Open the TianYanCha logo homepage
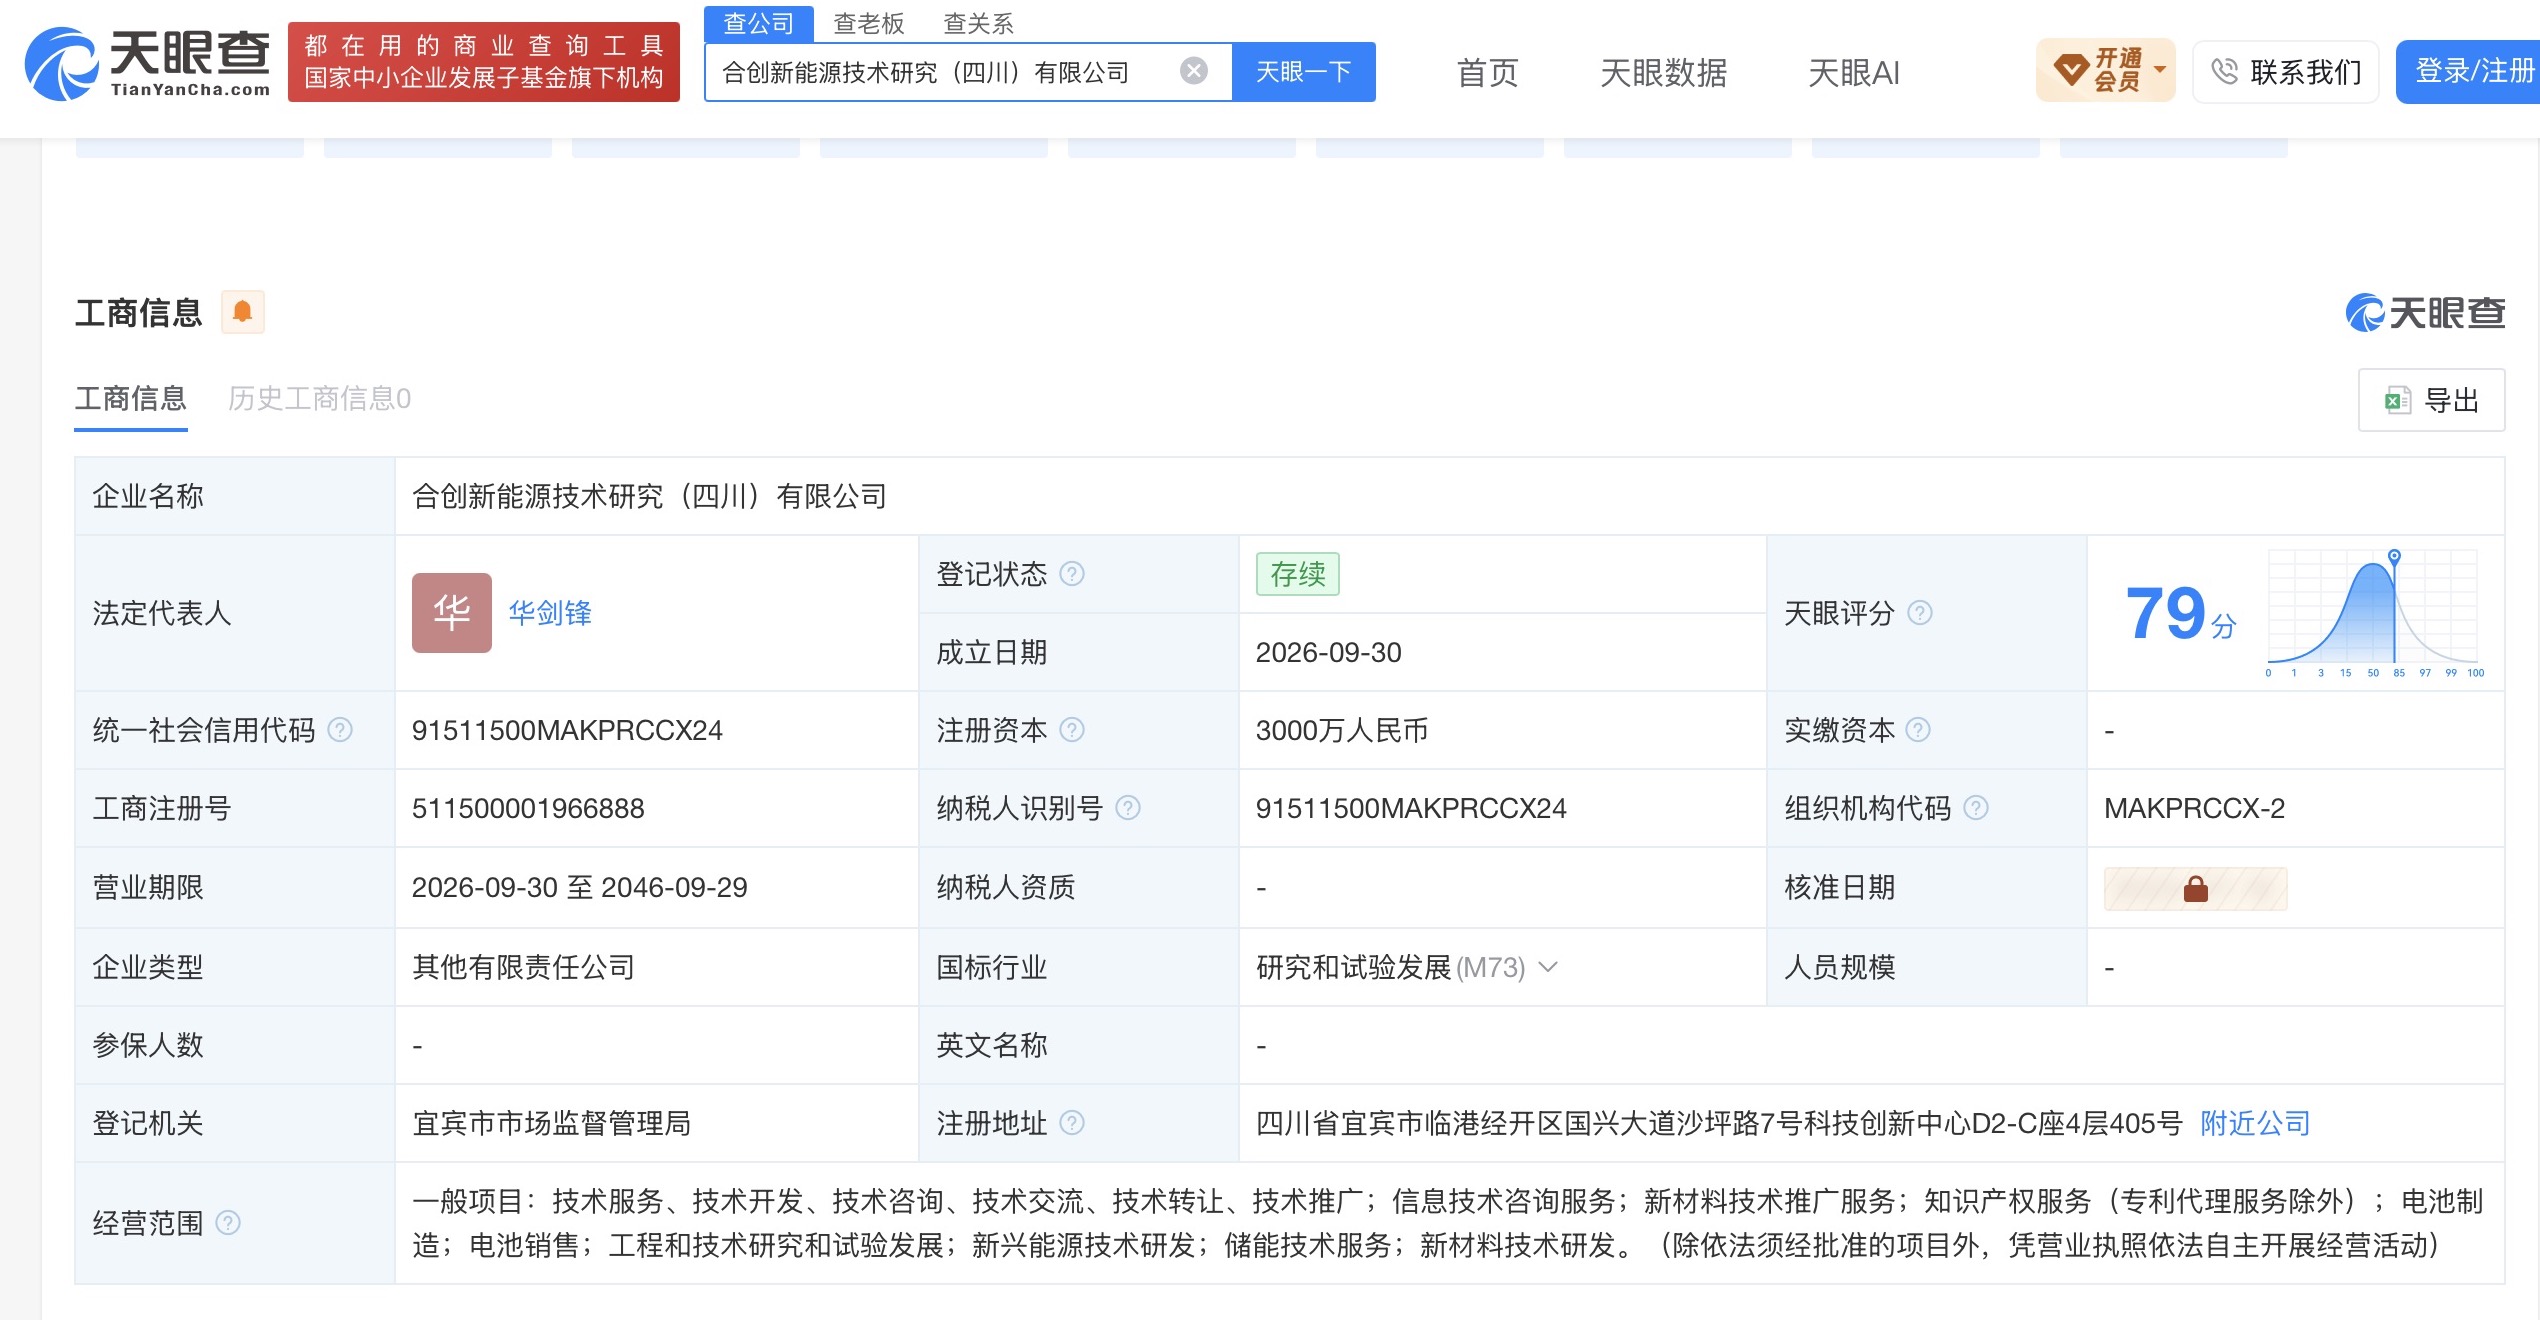 [148, 64]
